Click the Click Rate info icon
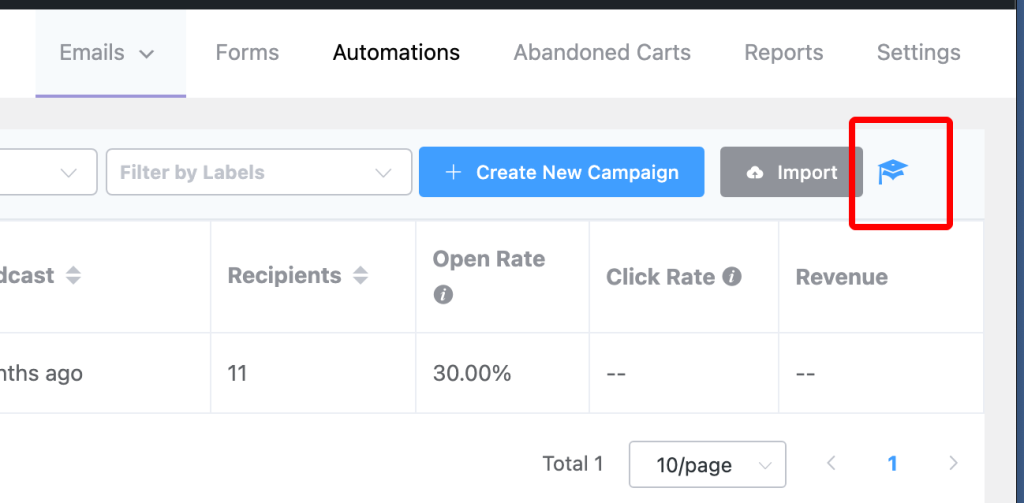This screenshot has width=1024, height=503. click(x=732, y=277)
